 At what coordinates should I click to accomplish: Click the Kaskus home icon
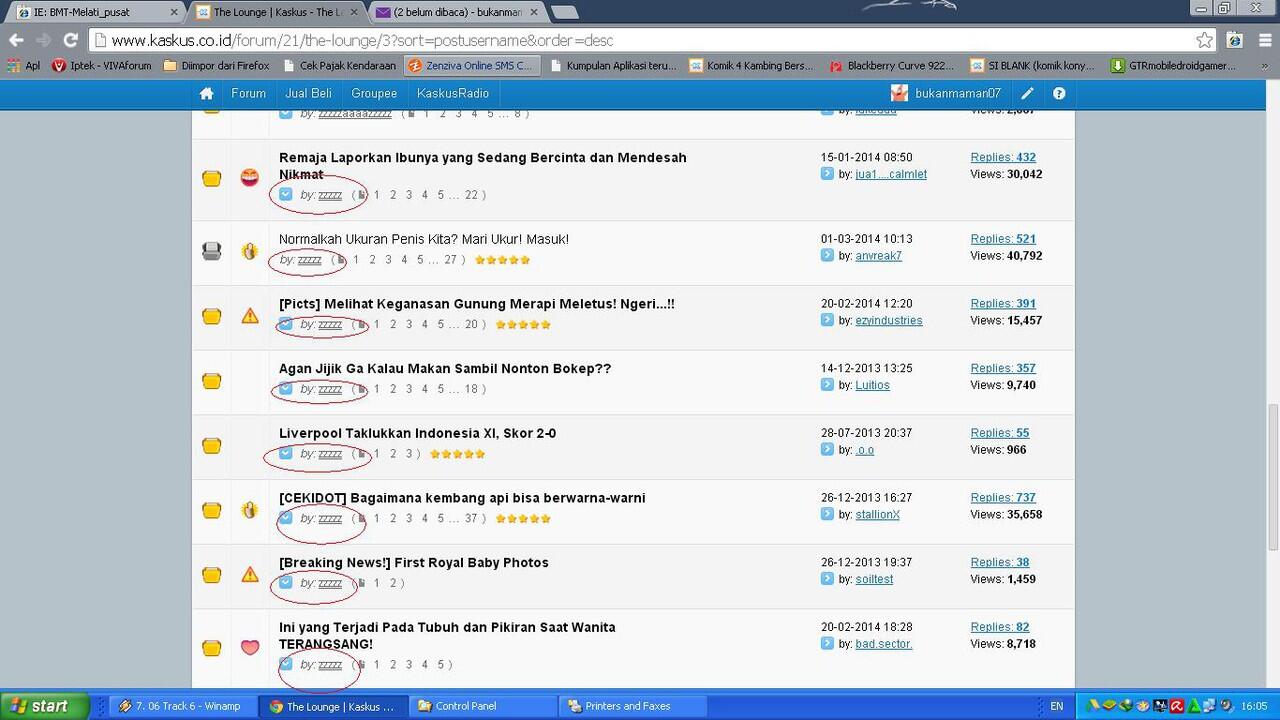pyautogui.click(x=206, y=93)
